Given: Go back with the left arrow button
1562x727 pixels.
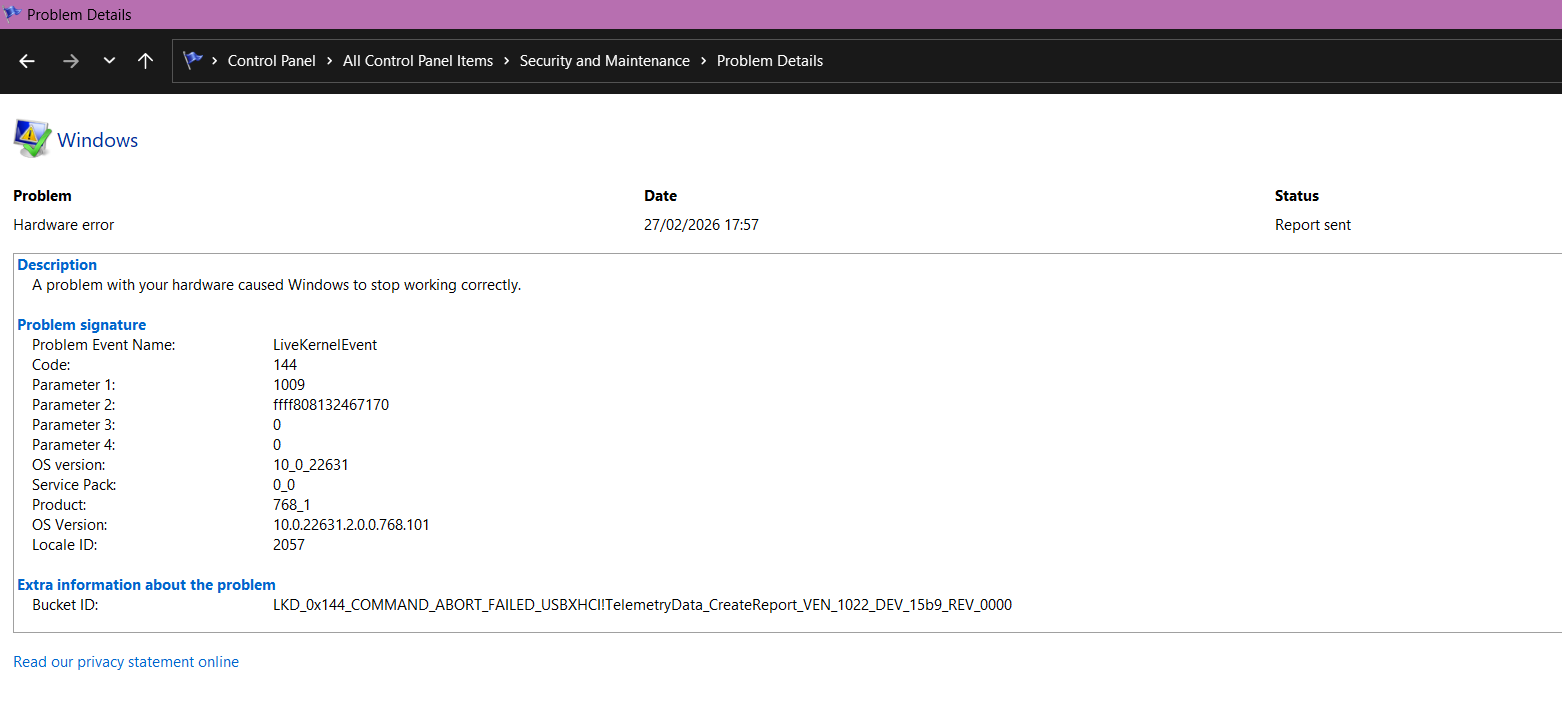Looking at the screenshot, I should [27, 61].
